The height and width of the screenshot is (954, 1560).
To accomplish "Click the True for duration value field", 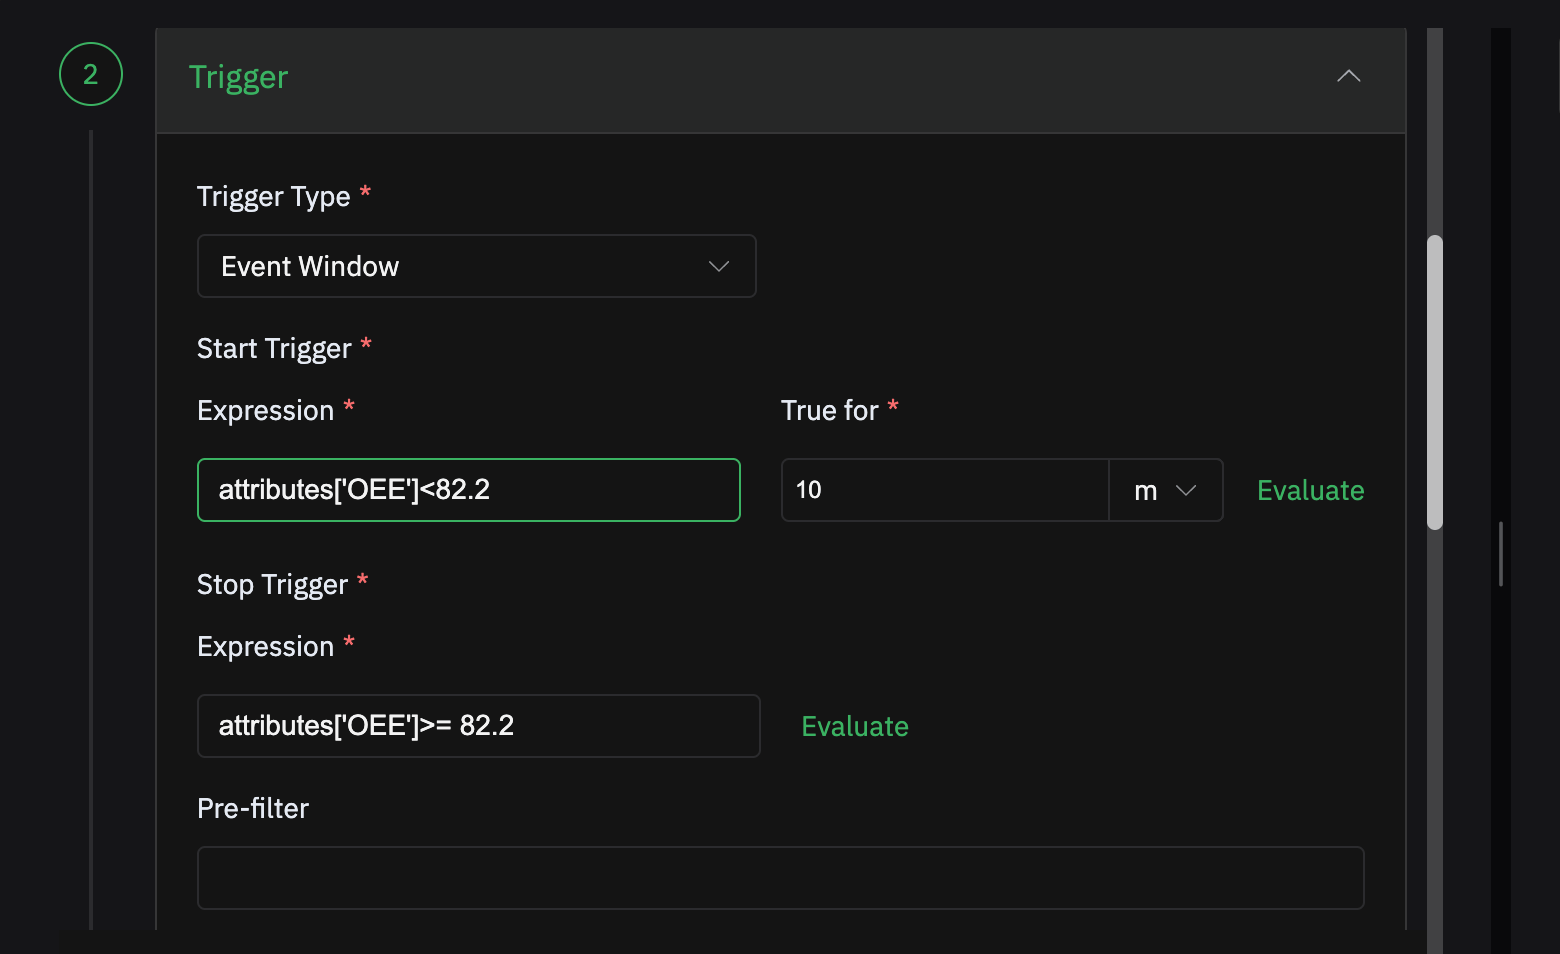I will [944, 490].
